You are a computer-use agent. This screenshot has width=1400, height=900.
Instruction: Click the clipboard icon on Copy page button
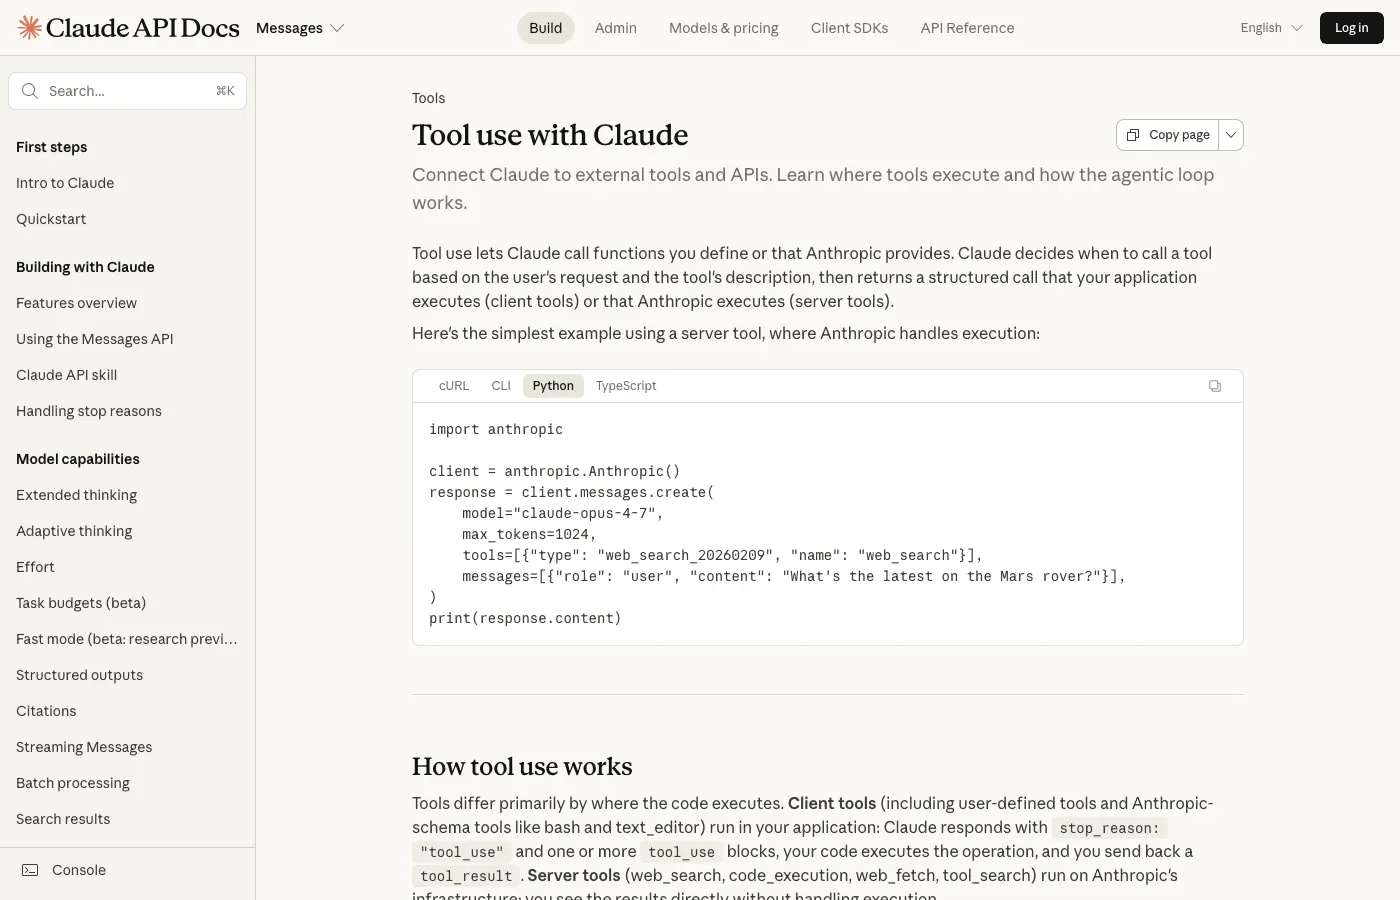pos(1132,134)
